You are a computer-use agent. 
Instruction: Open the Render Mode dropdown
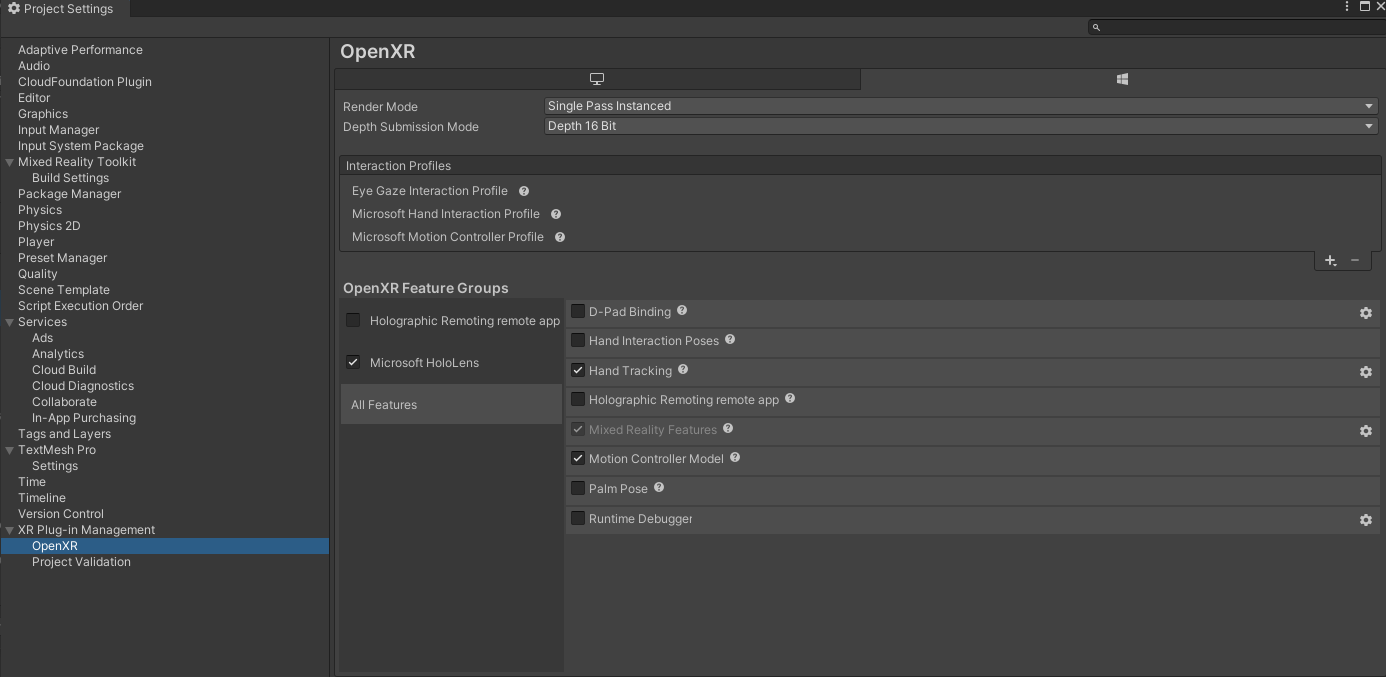958,105
